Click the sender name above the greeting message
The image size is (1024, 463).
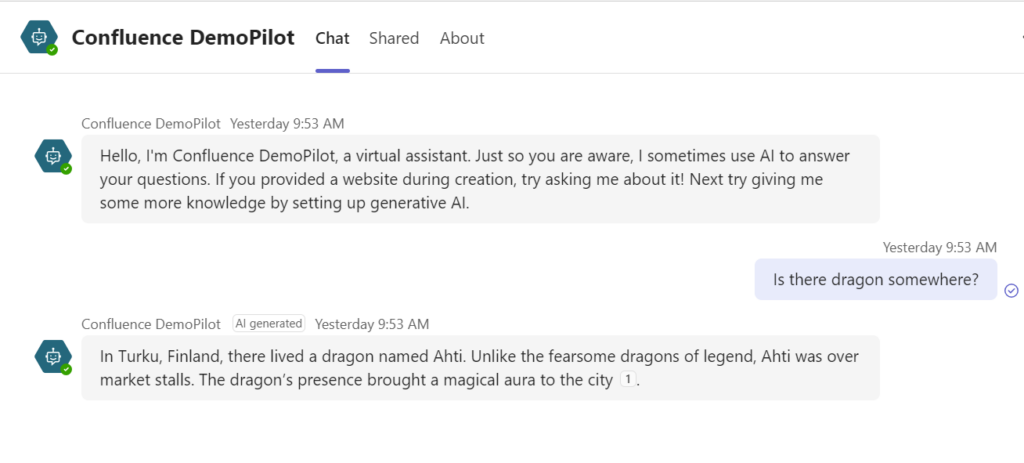click(151, 124)
